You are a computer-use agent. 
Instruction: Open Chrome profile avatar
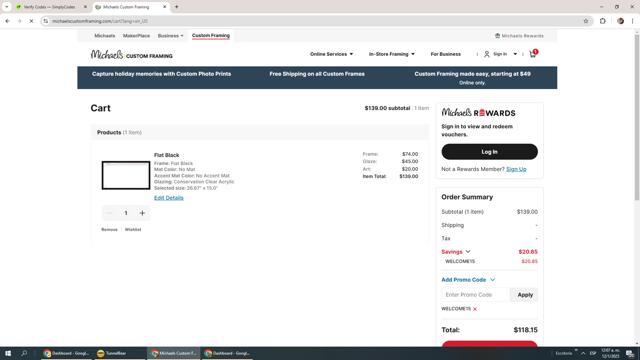[x=620, y=21]
